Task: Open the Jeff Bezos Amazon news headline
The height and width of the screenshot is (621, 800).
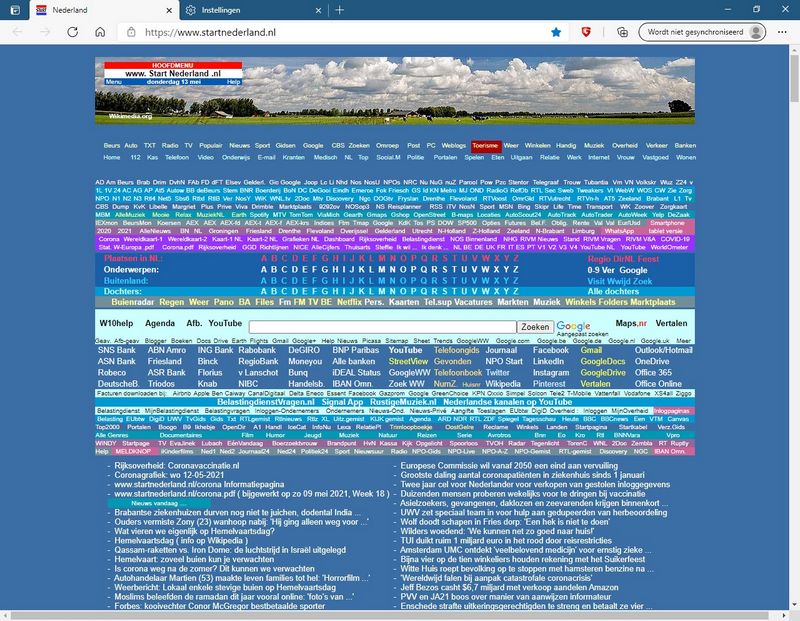Action: pos(509,587)
